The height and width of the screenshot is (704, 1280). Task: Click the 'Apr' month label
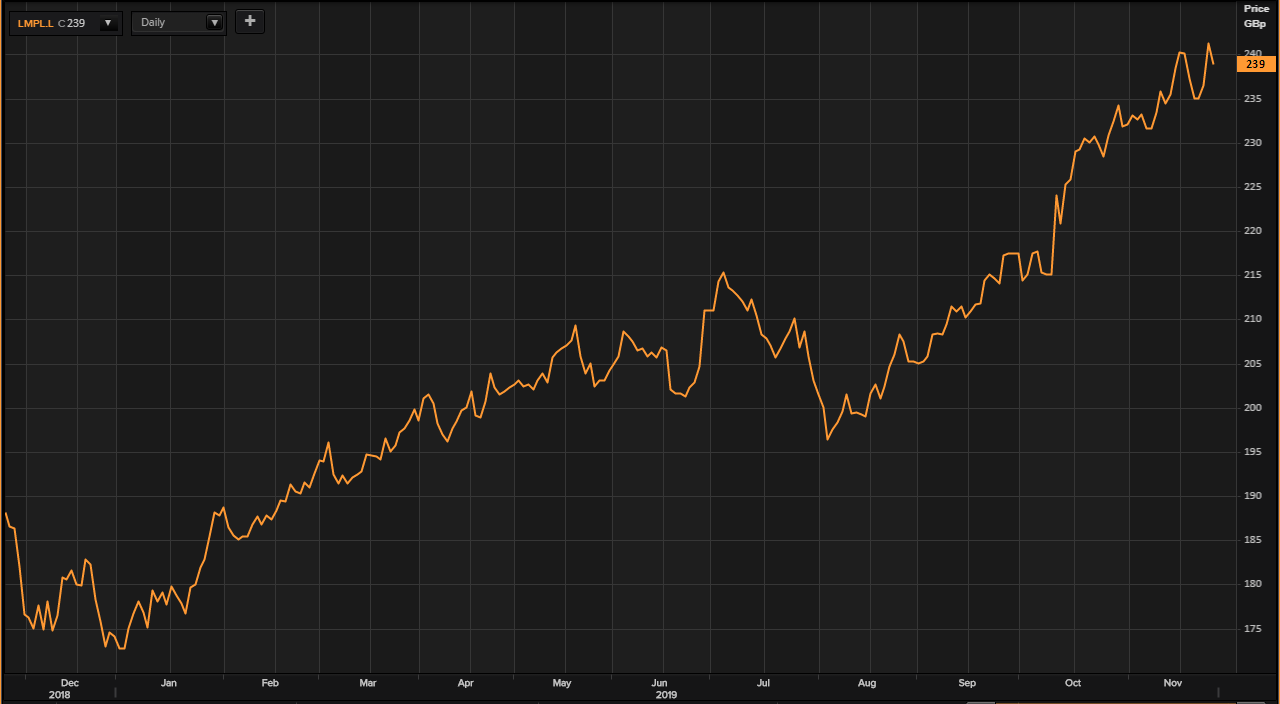pyautogui.click(x=465, y=683)
